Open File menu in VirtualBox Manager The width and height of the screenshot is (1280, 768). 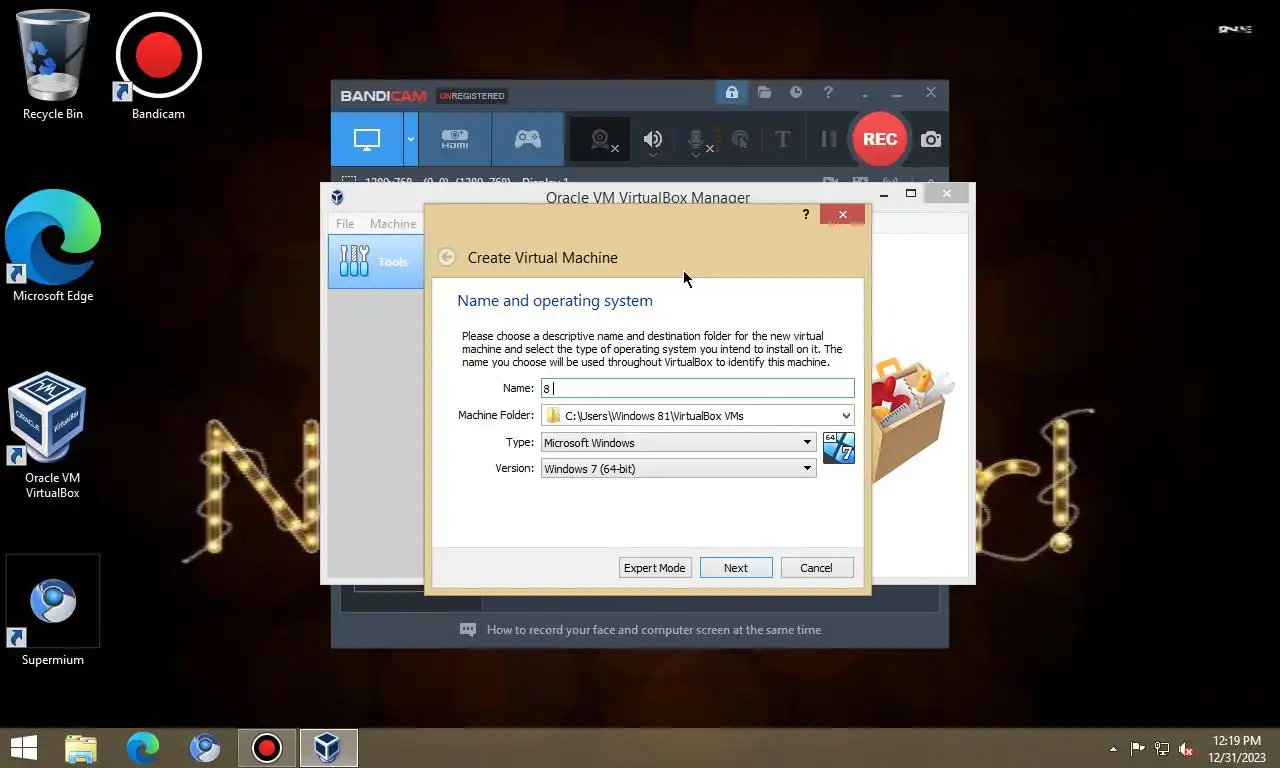click(x=345, y=224)
